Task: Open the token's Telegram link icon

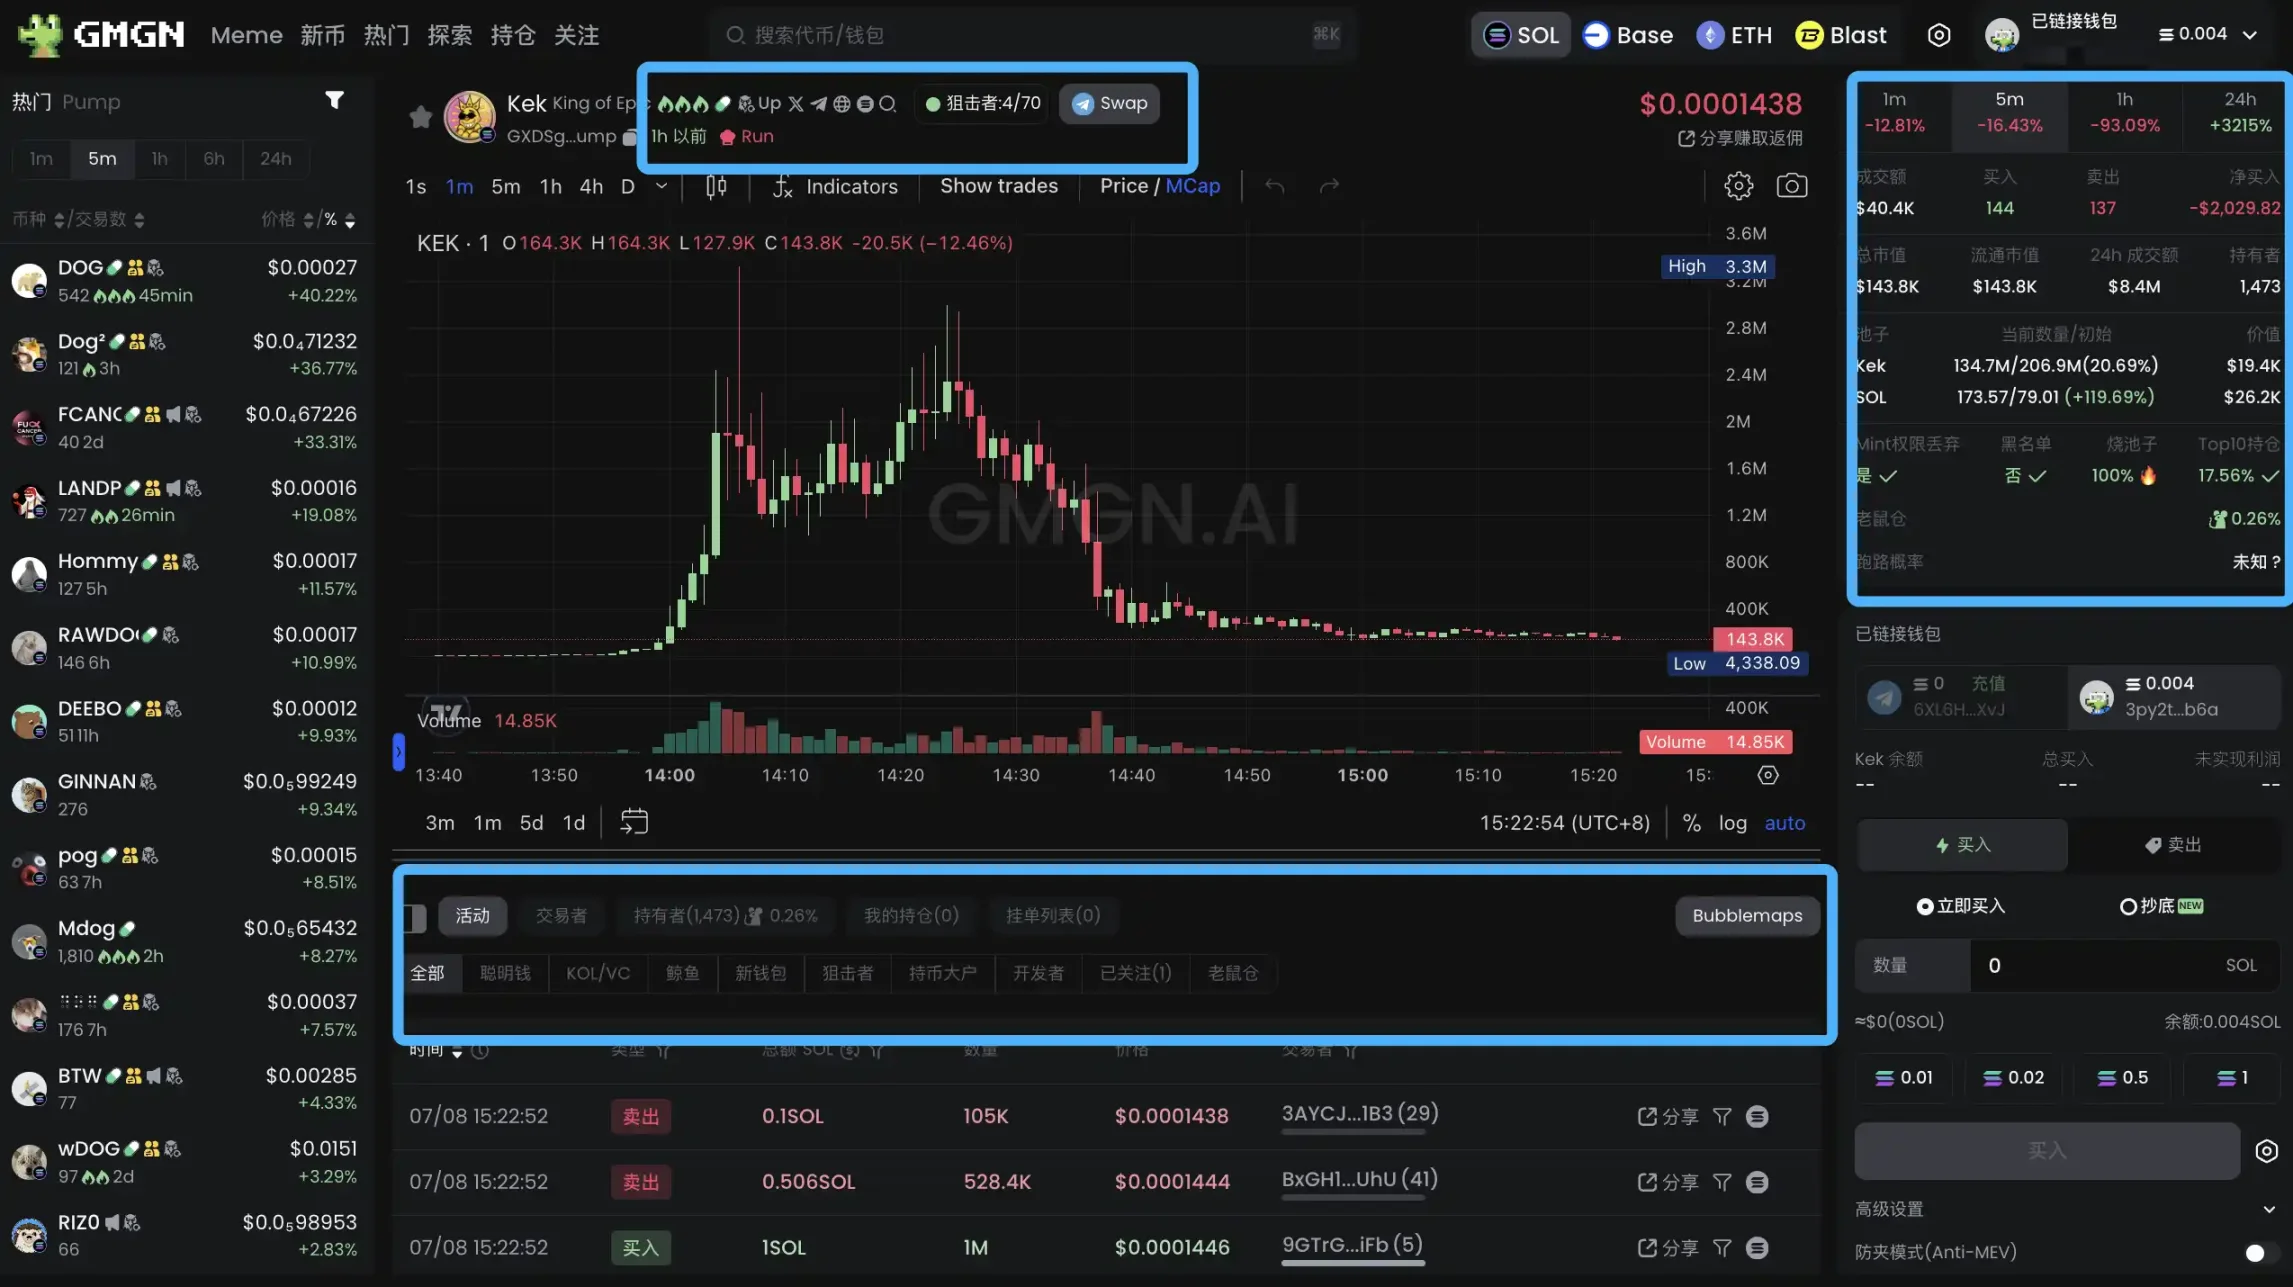Action: pos(820,103)
